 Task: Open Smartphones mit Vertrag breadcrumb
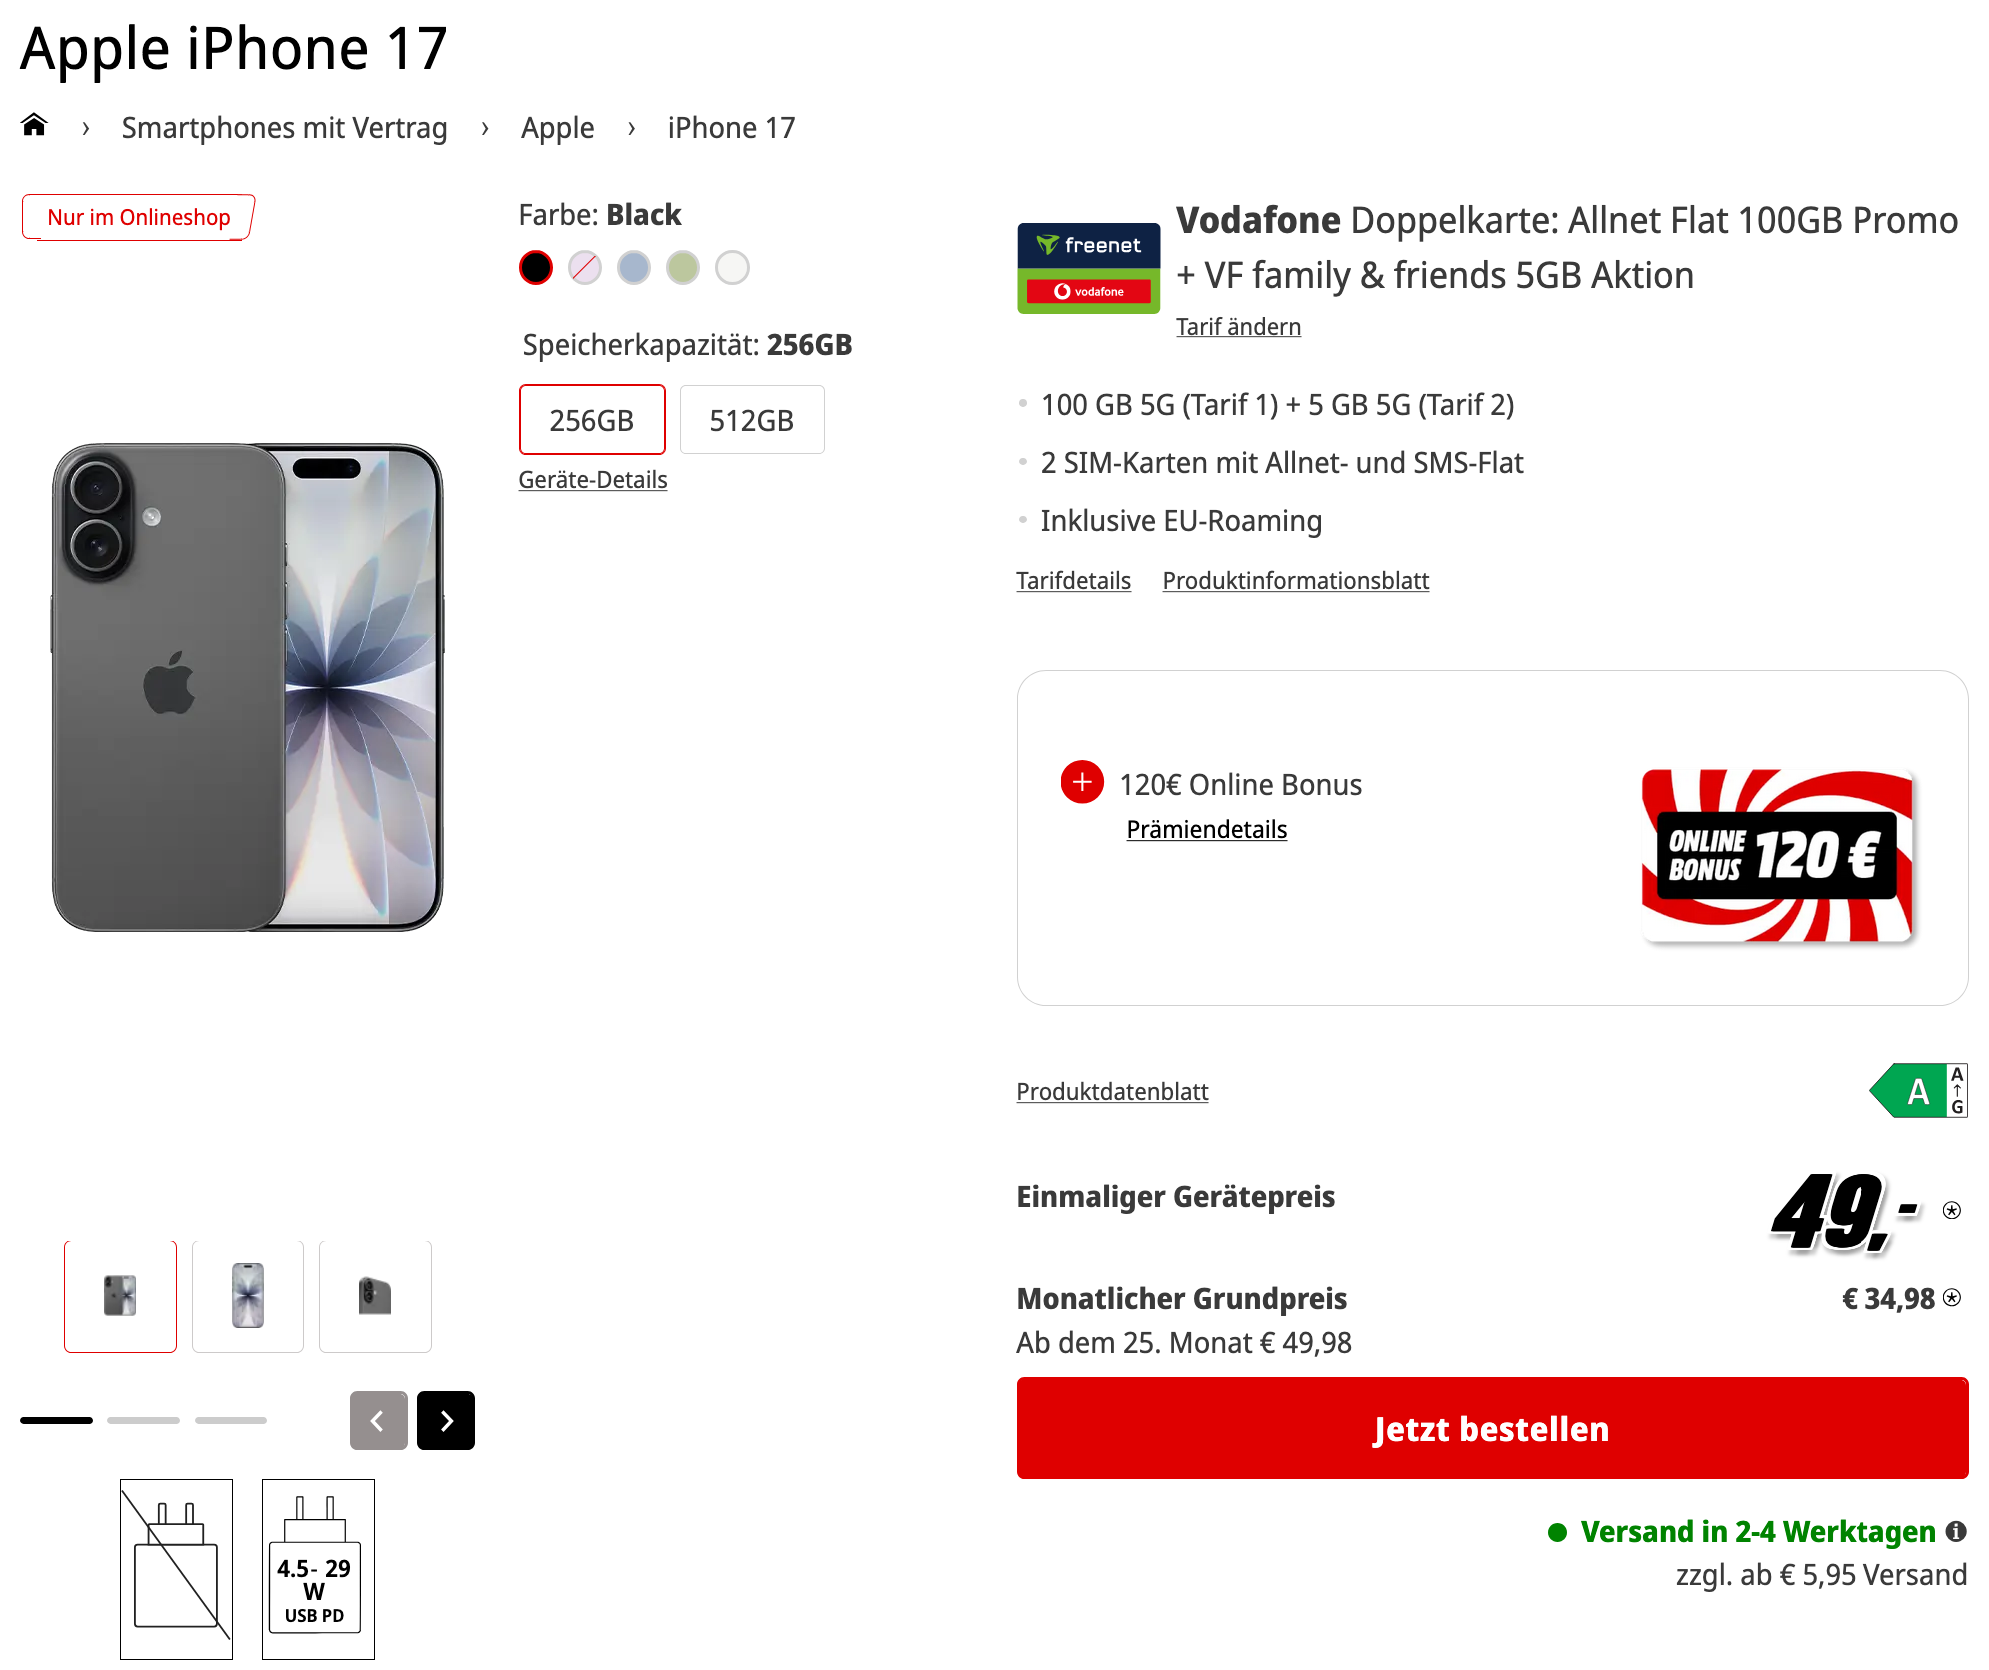[284, 128]
